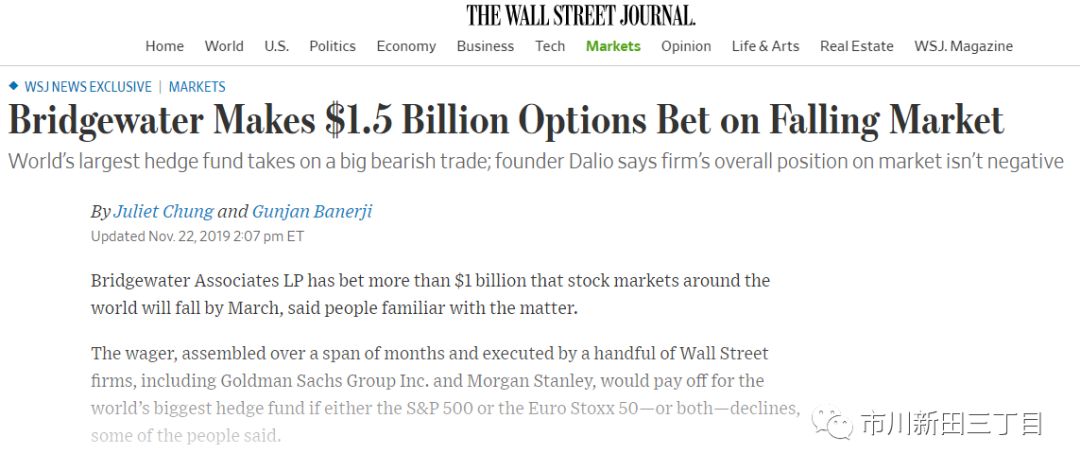This screenshot has width=1080, height=471.
Task: Open WSJ. Magazine from the navigation
Action: pos(963,46)
